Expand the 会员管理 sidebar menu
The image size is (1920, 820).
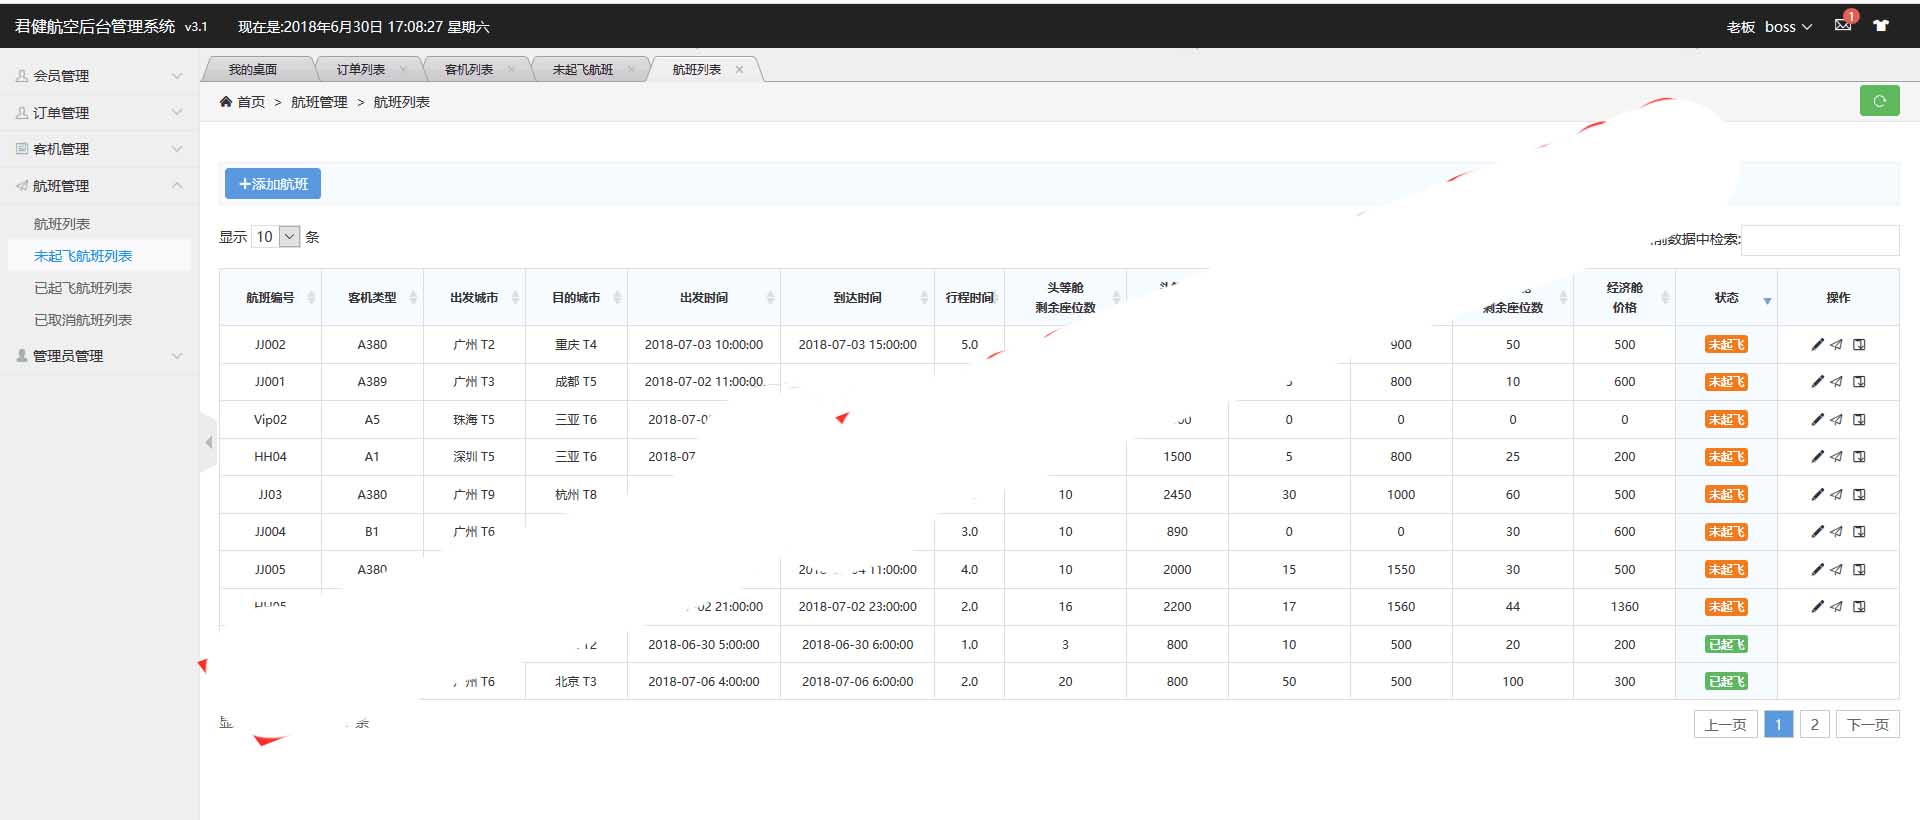pos(98,76)
